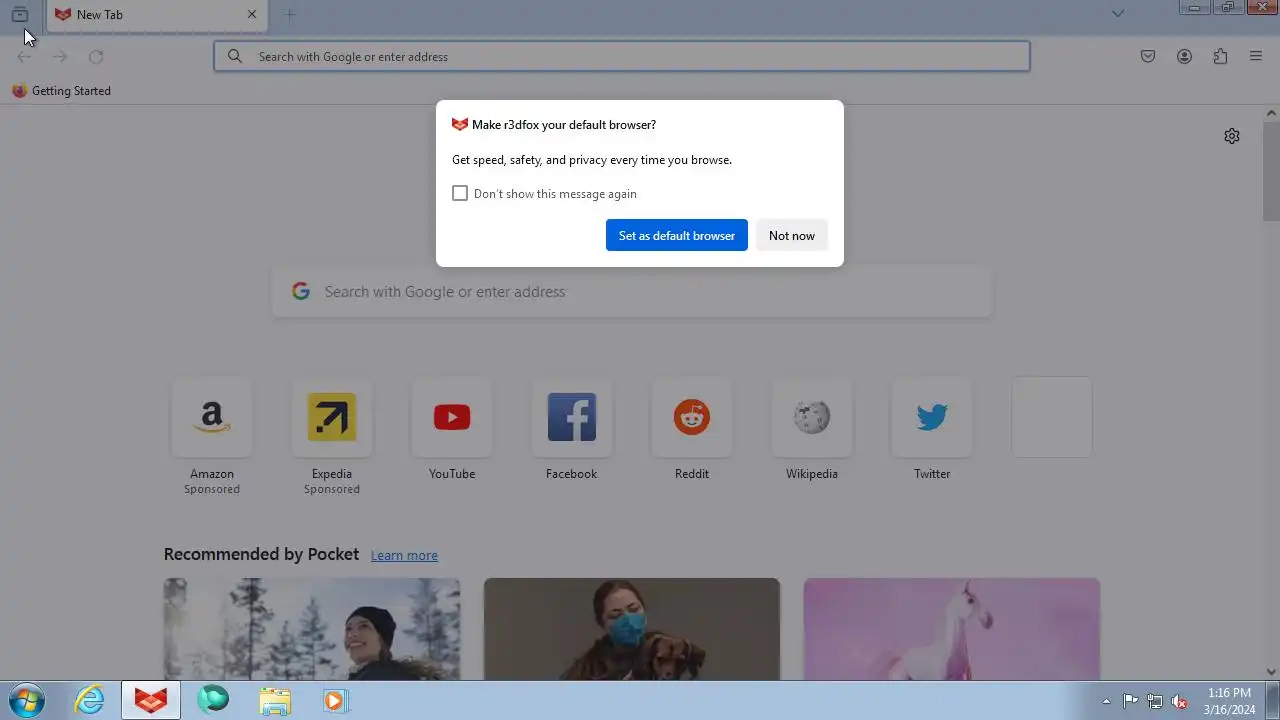Open the hamburger application menu
The width and height of the screenshot is (1280, 720).
click(1256, 57)
